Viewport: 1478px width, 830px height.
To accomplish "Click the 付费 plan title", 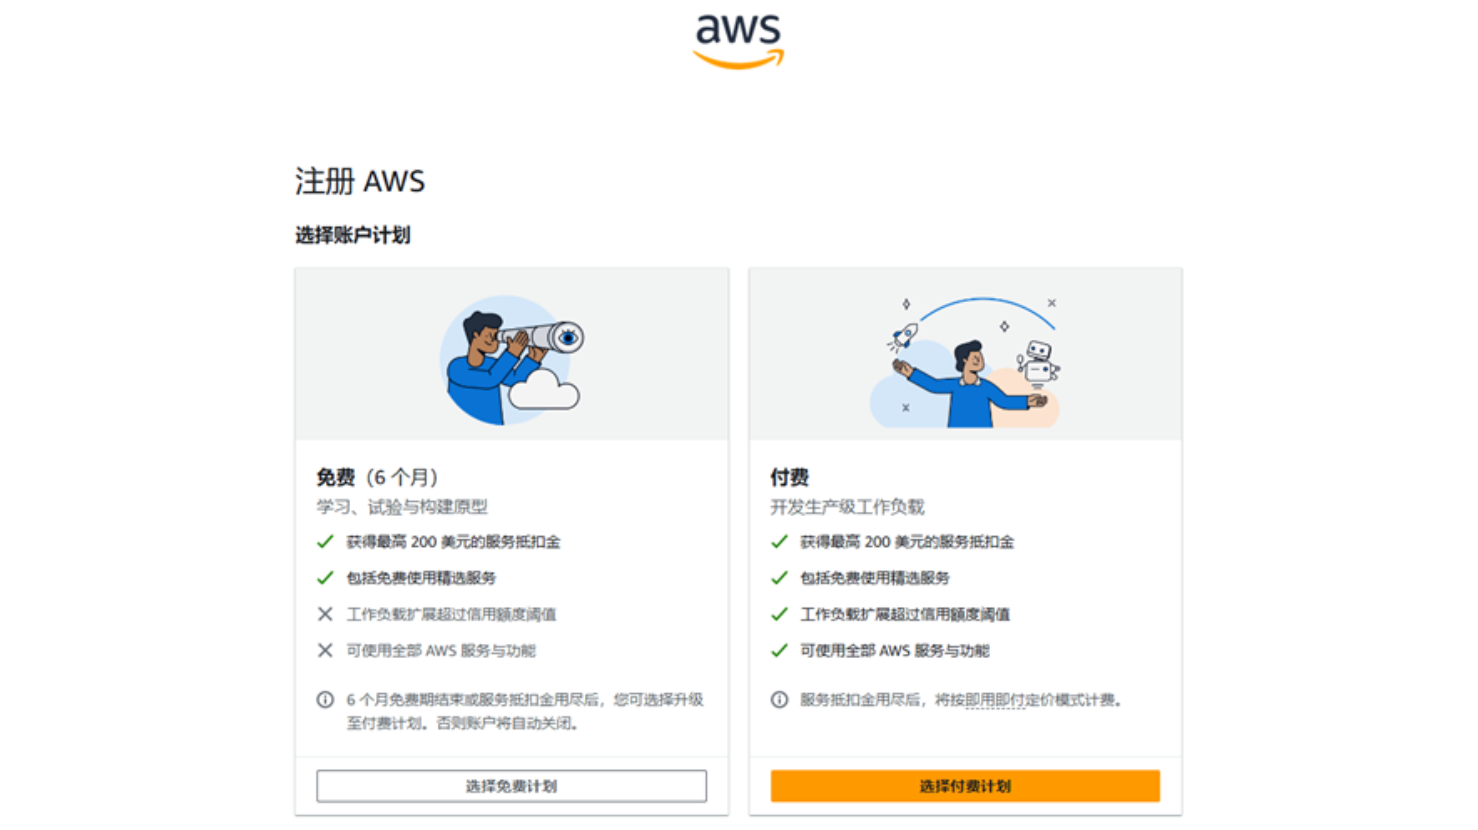I will [x=789, y=477].
